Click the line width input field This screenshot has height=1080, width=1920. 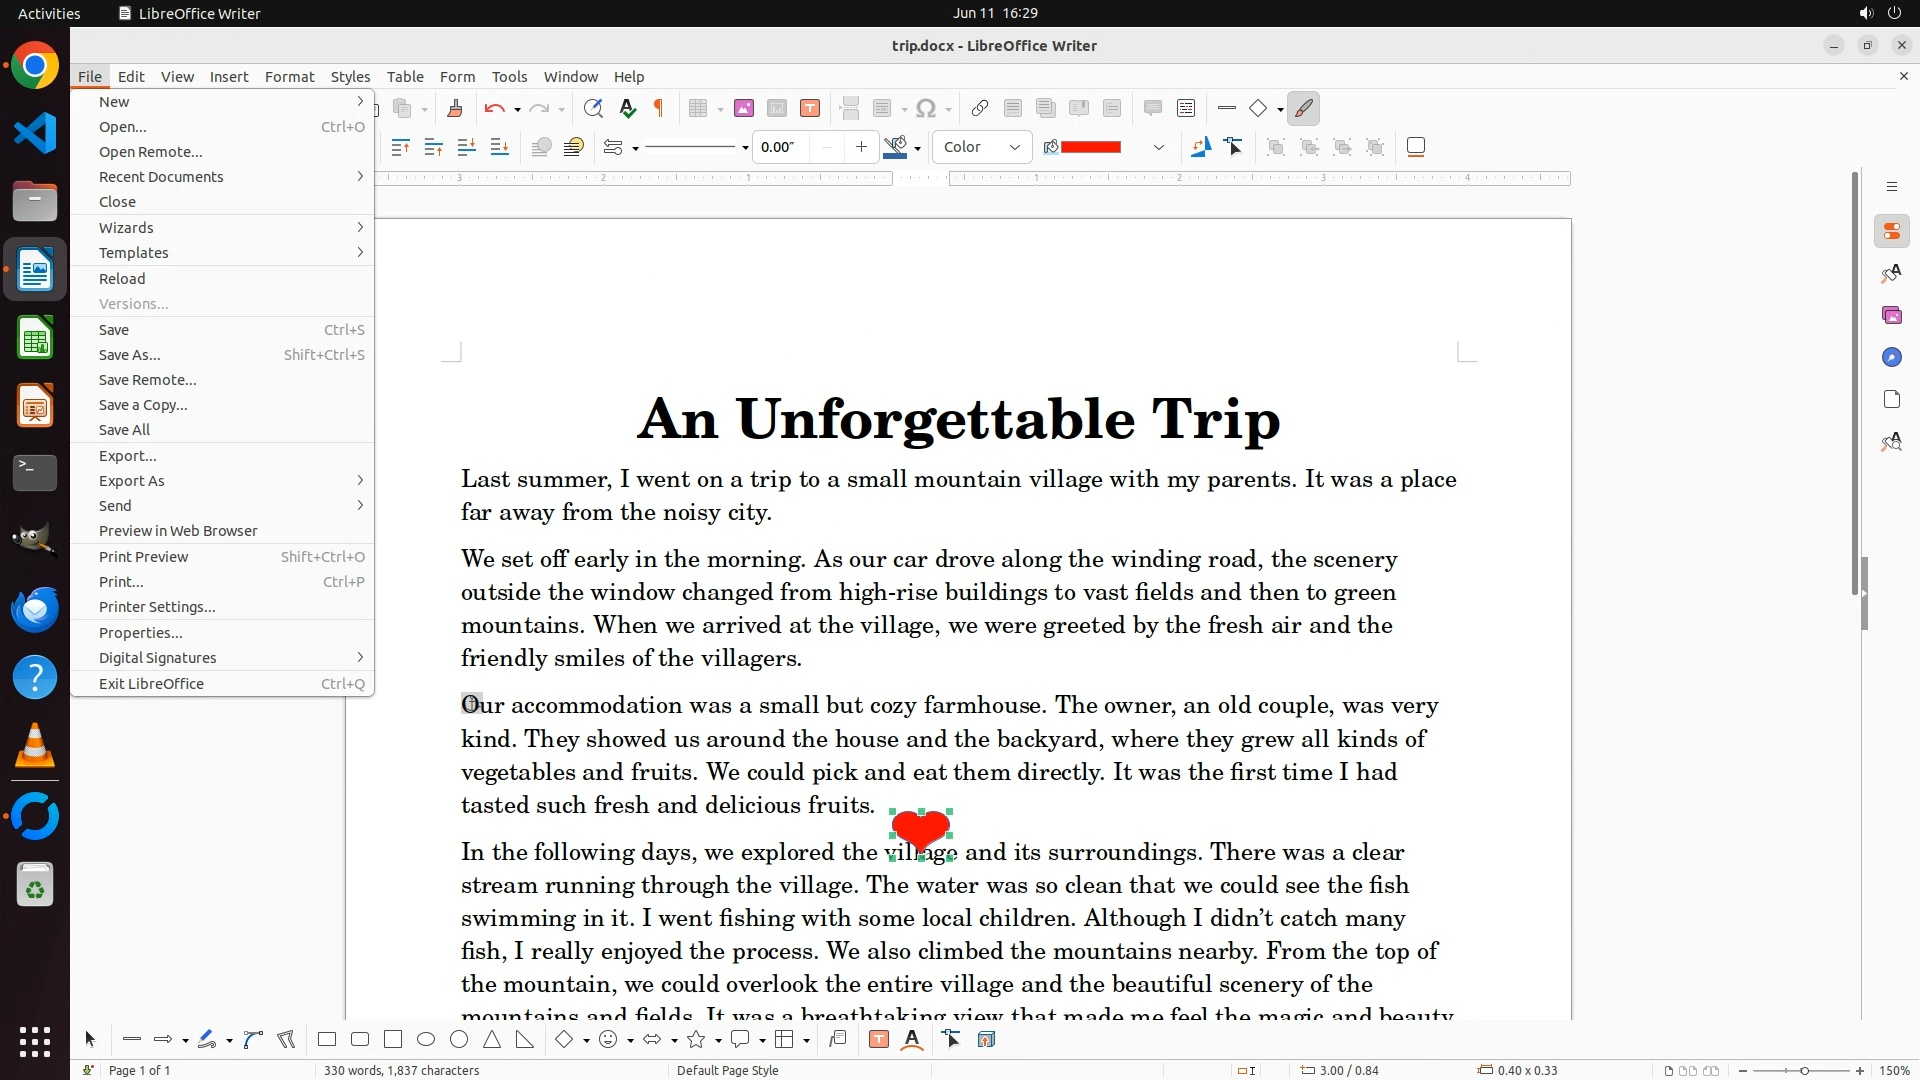pos(781,147)
